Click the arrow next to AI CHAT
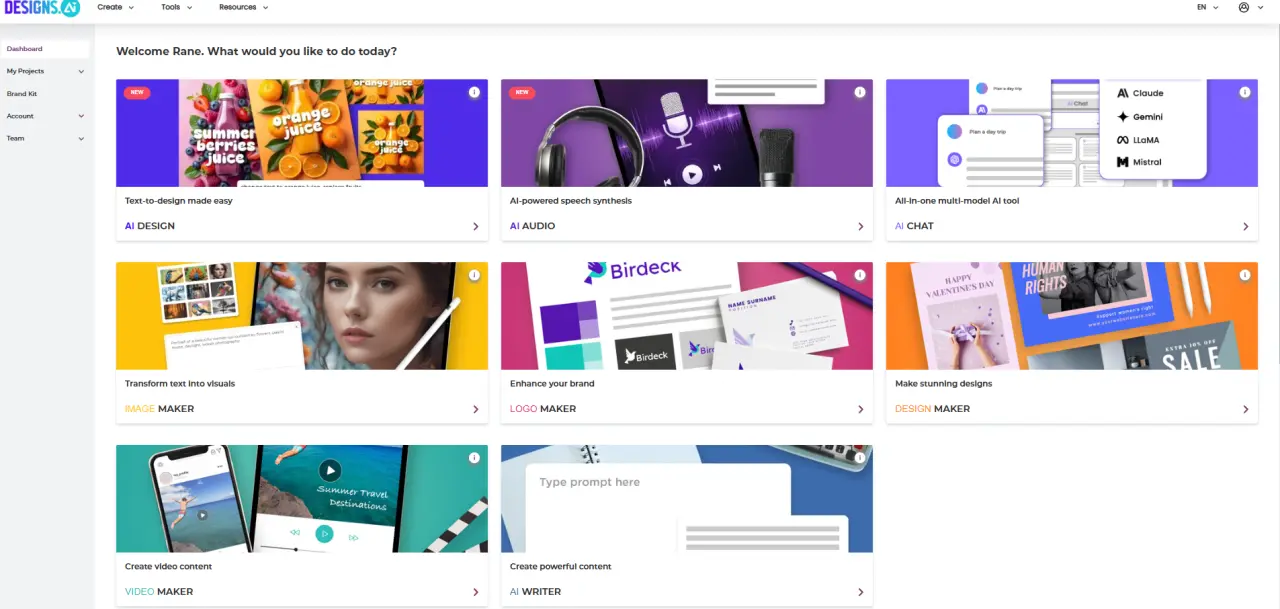This screenshot has width=1280, height=609. 1246,227
